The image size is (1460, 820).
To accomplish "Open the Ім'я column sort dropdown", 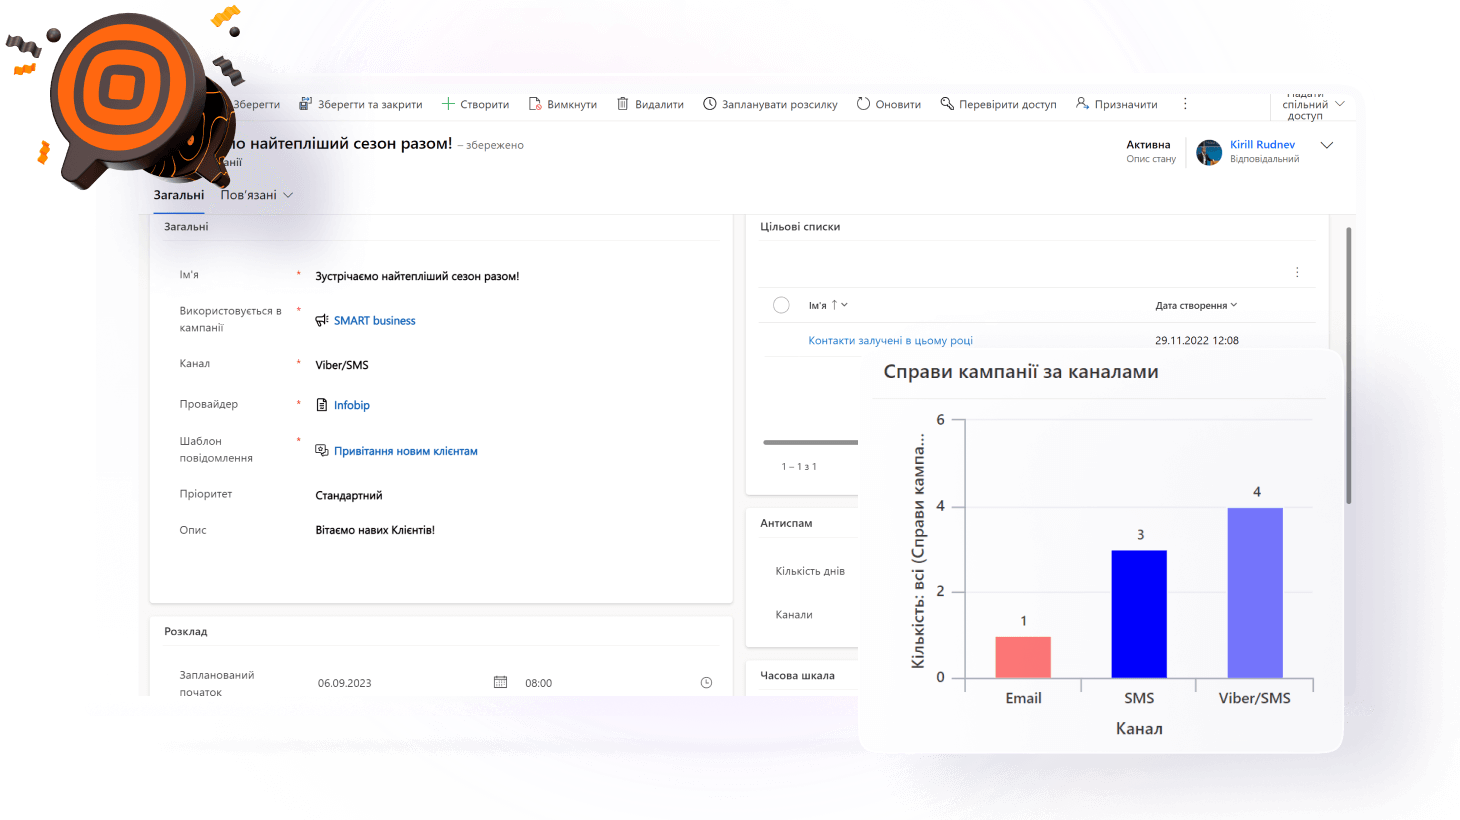I will point(844,305).
